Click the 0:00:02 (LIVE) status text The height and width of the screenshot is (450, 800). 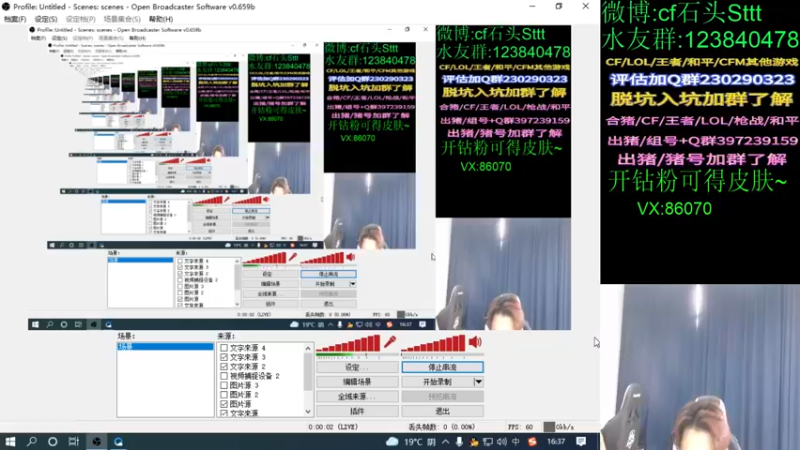[x=333, y=427]
